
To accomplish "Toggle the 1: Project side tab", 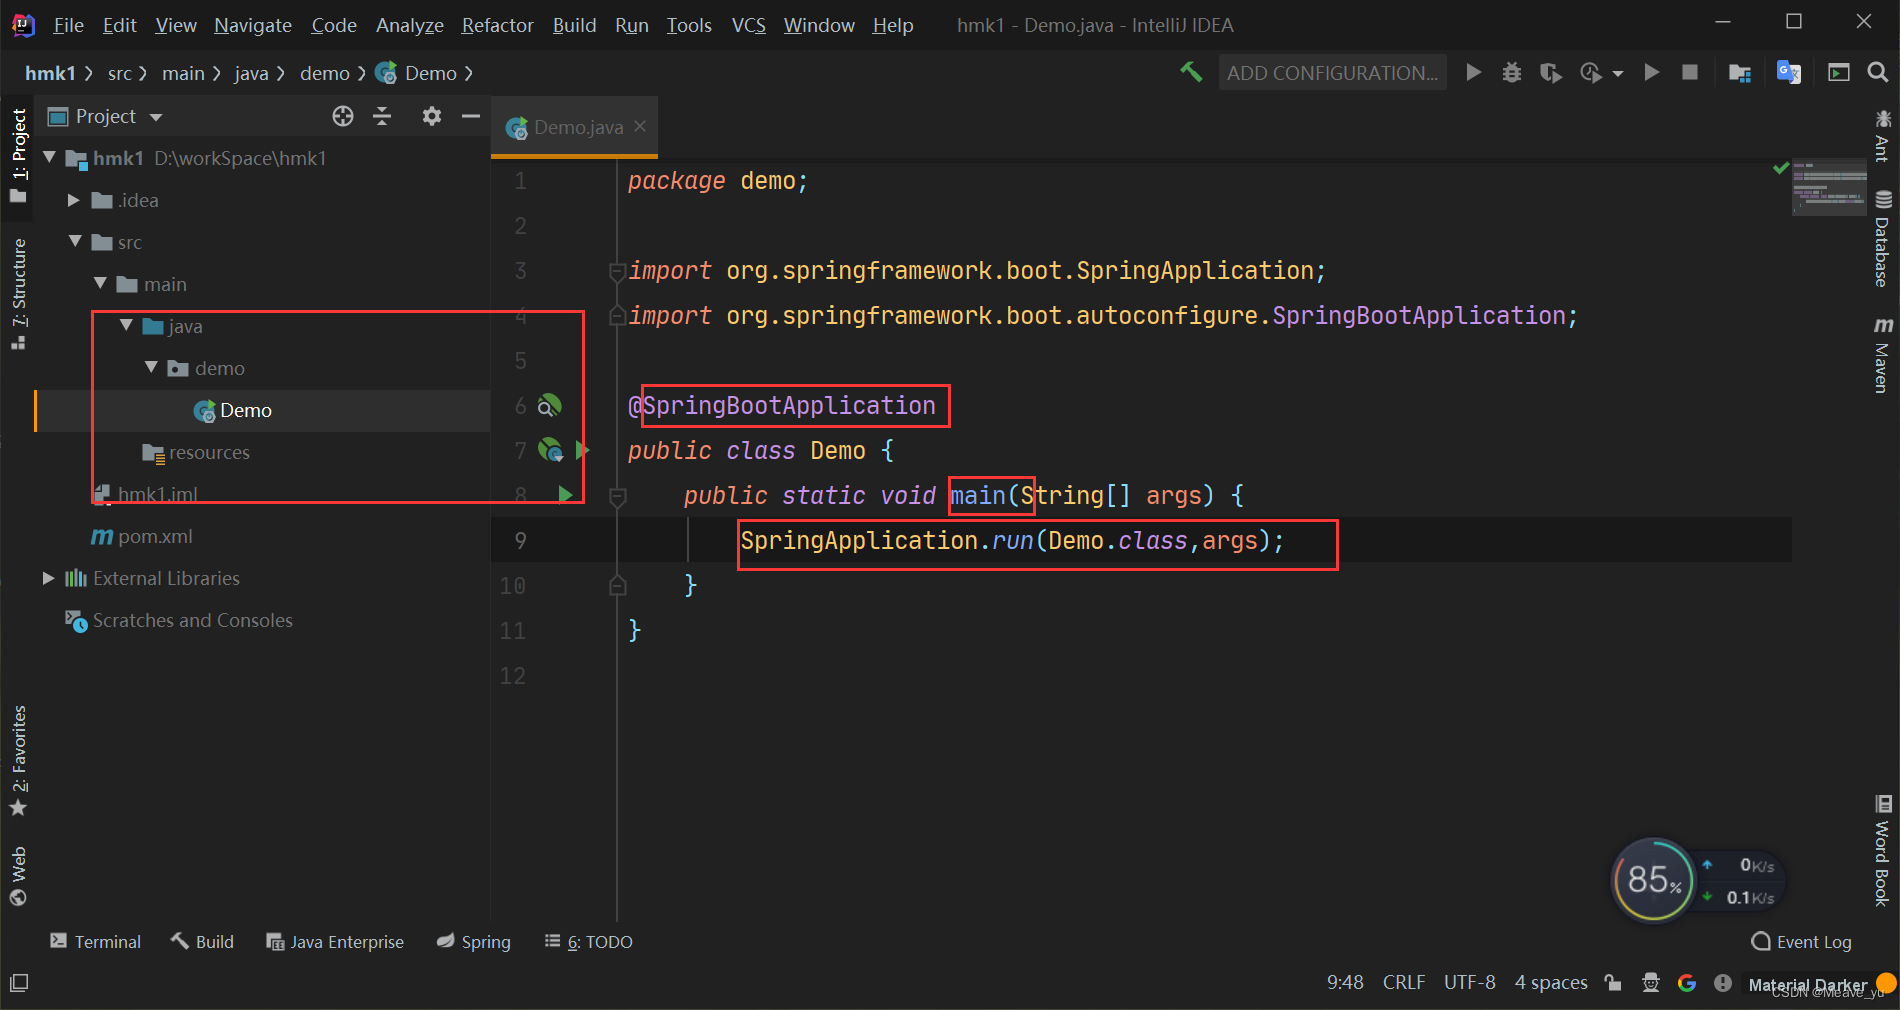I will click(x=19, y=155).
